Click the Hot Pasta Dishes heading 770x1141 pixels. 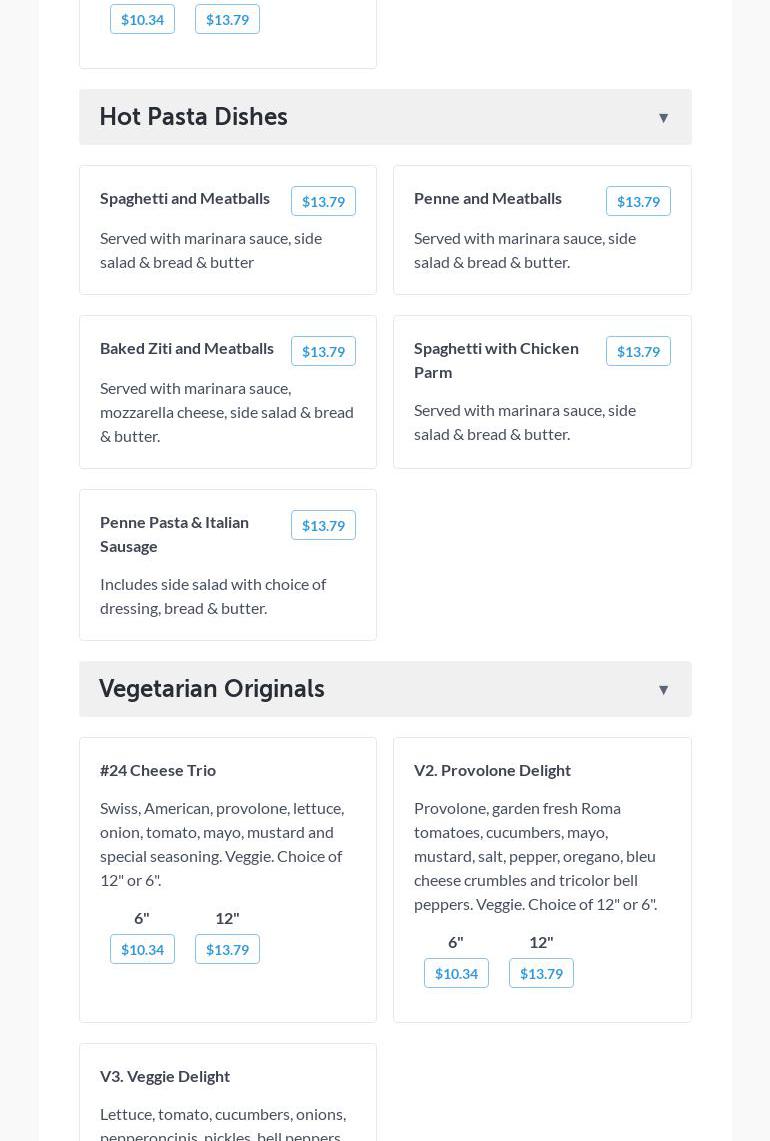coord(194,117)
